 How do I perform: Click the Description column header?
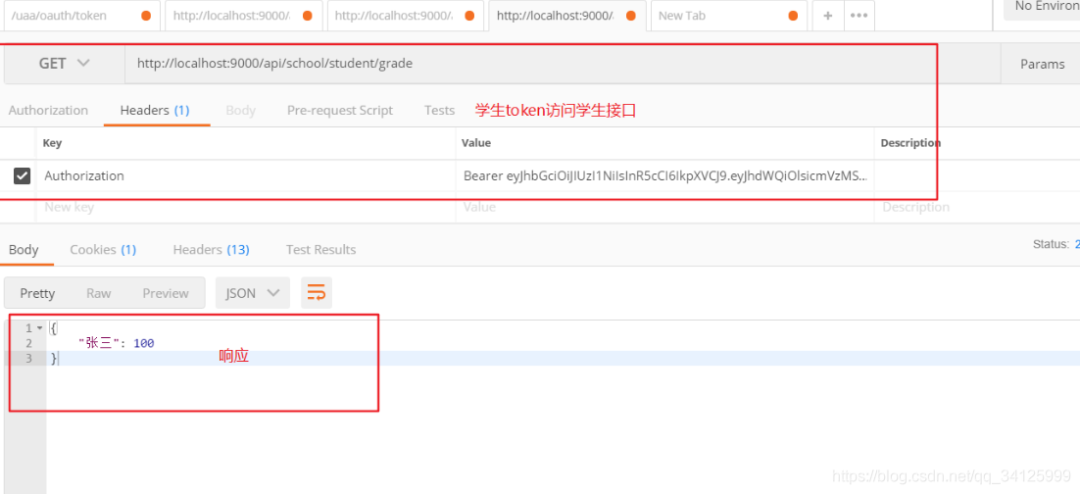pos(911,143)
